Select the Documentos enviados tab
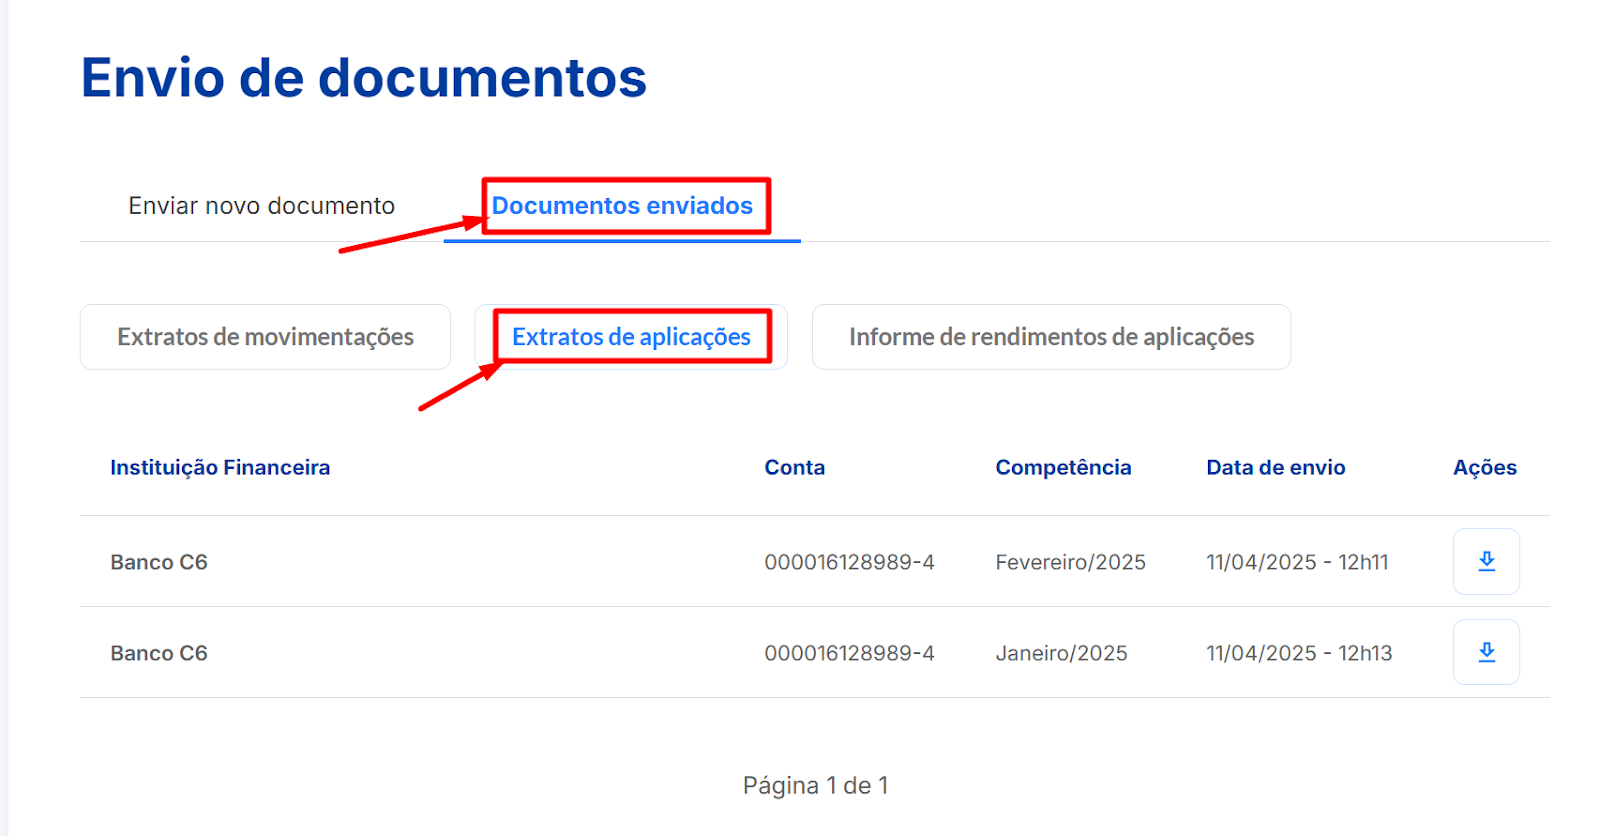 click(x=622, y=206)
